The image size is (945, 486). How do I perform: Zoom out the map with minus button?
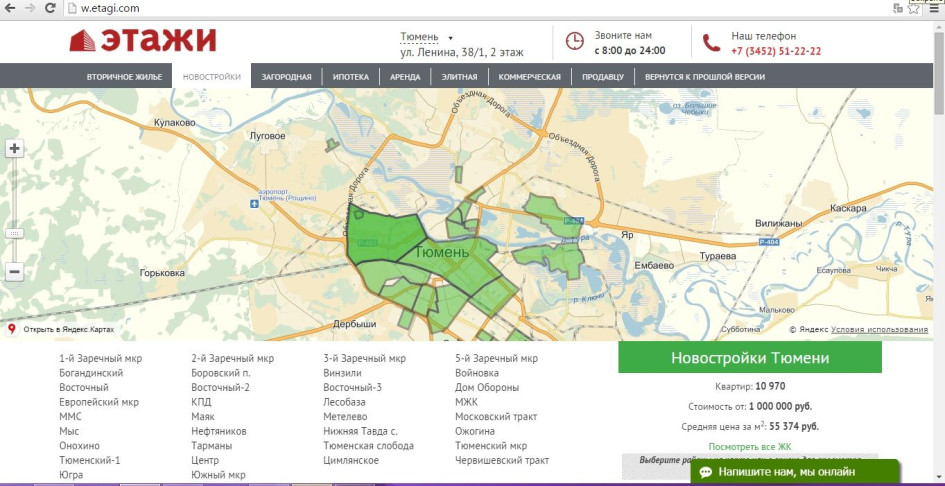tap(14, 272)
